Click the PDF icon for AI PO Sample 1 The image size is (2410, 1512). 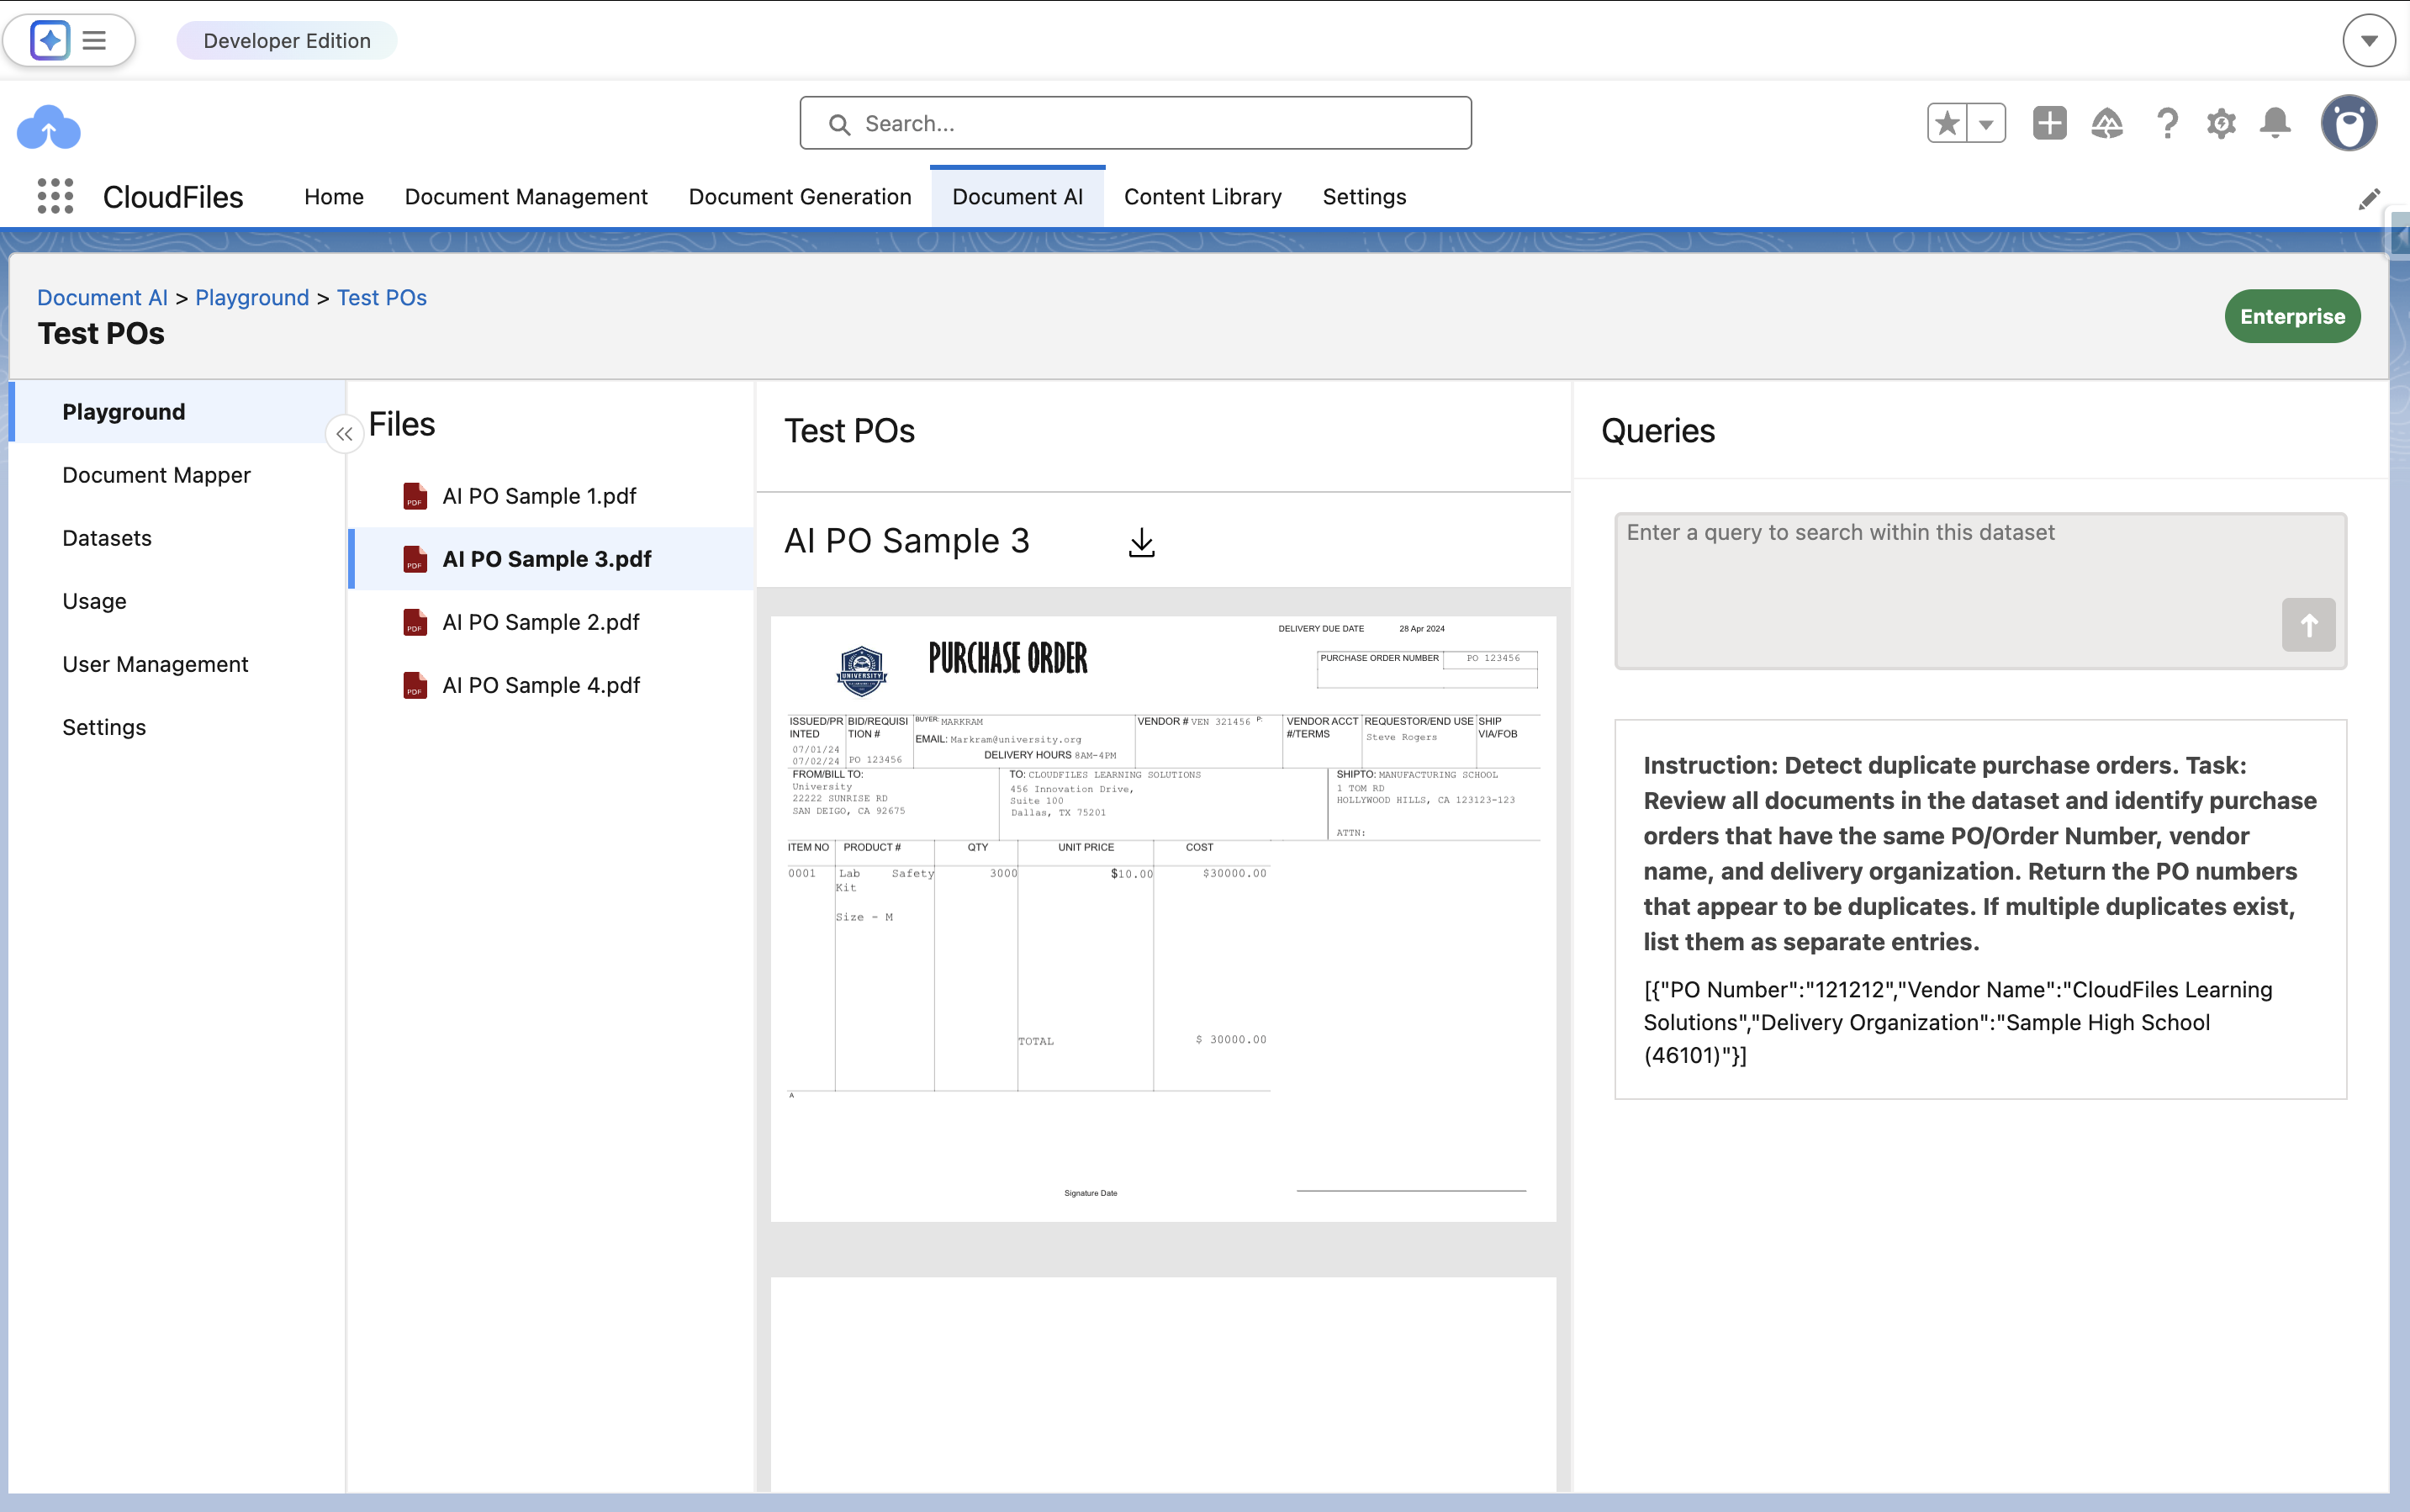(414, 496)
